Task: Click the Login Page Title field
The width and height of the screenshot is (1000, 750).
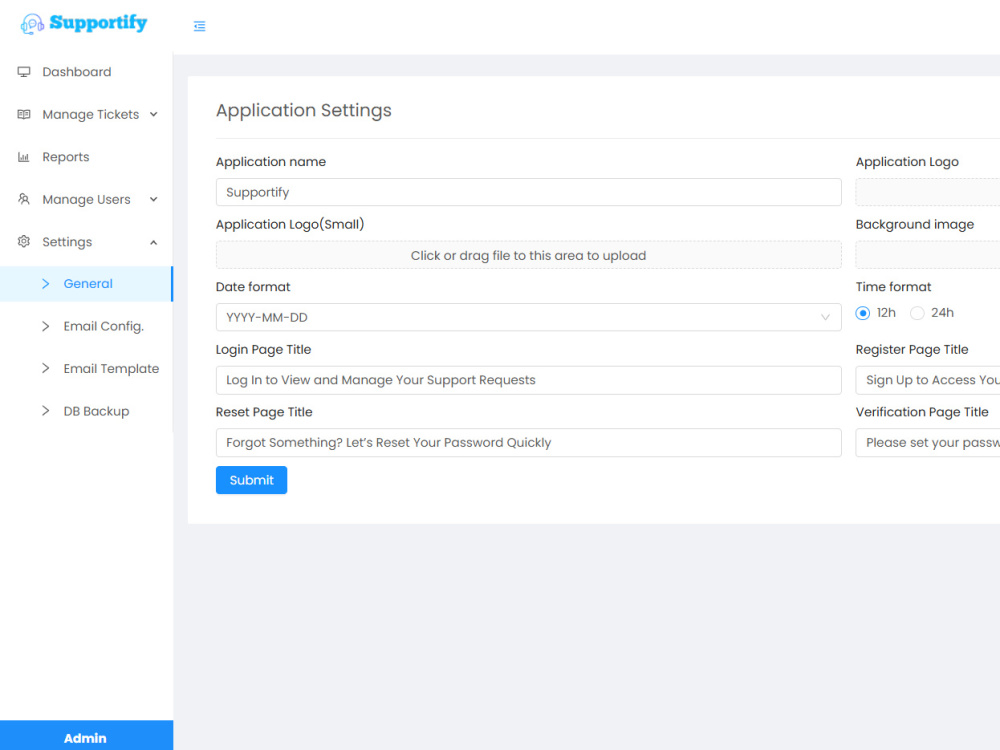Action: click(x=528, y=380)
